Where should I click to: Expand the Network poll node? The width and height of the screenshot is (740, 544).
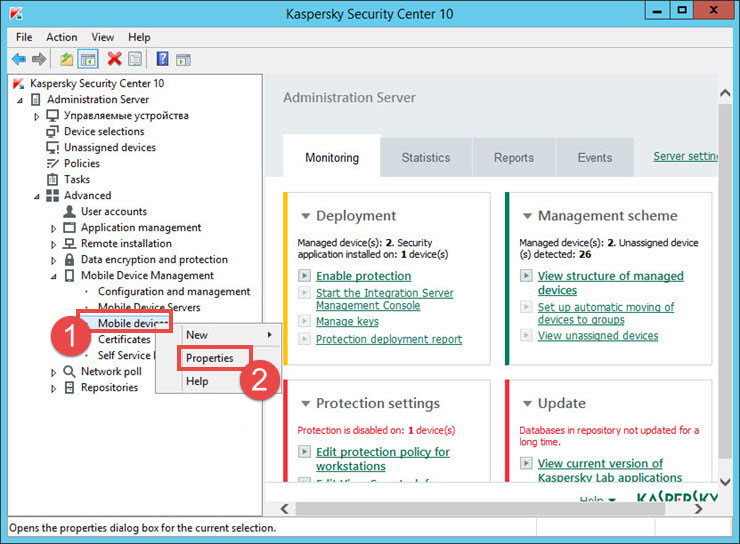(53, 373)
